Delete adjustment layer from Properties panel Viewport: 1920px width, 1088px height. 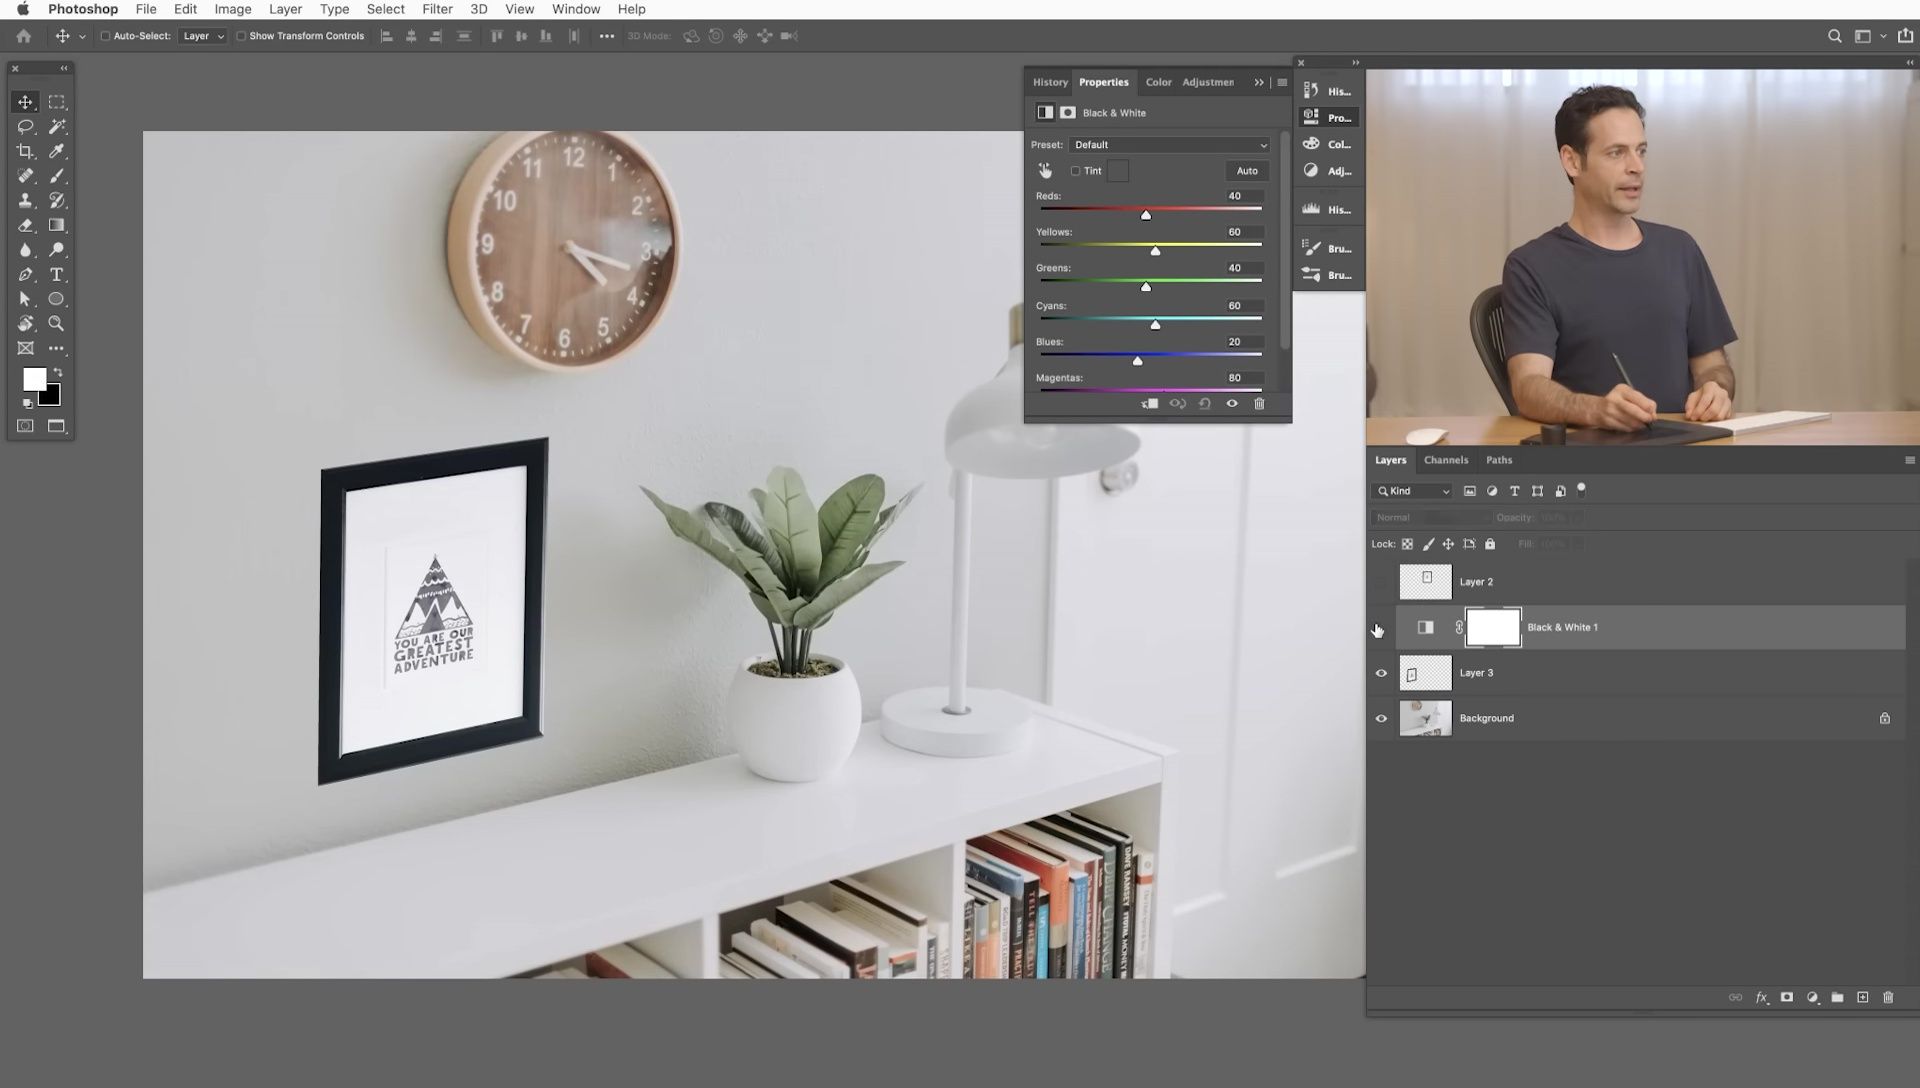click(1259, 404)
